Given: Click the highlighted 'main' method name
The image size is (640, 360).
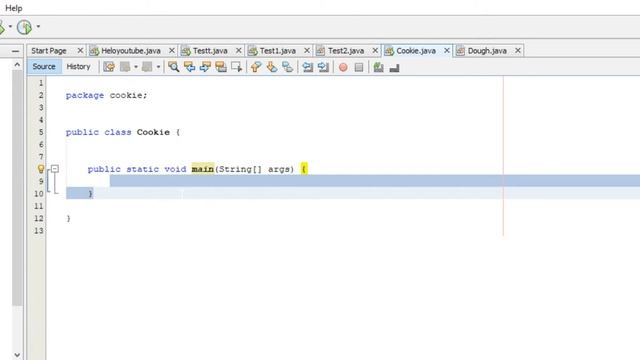Looking at the screenshot, I should tap(203, 169).
